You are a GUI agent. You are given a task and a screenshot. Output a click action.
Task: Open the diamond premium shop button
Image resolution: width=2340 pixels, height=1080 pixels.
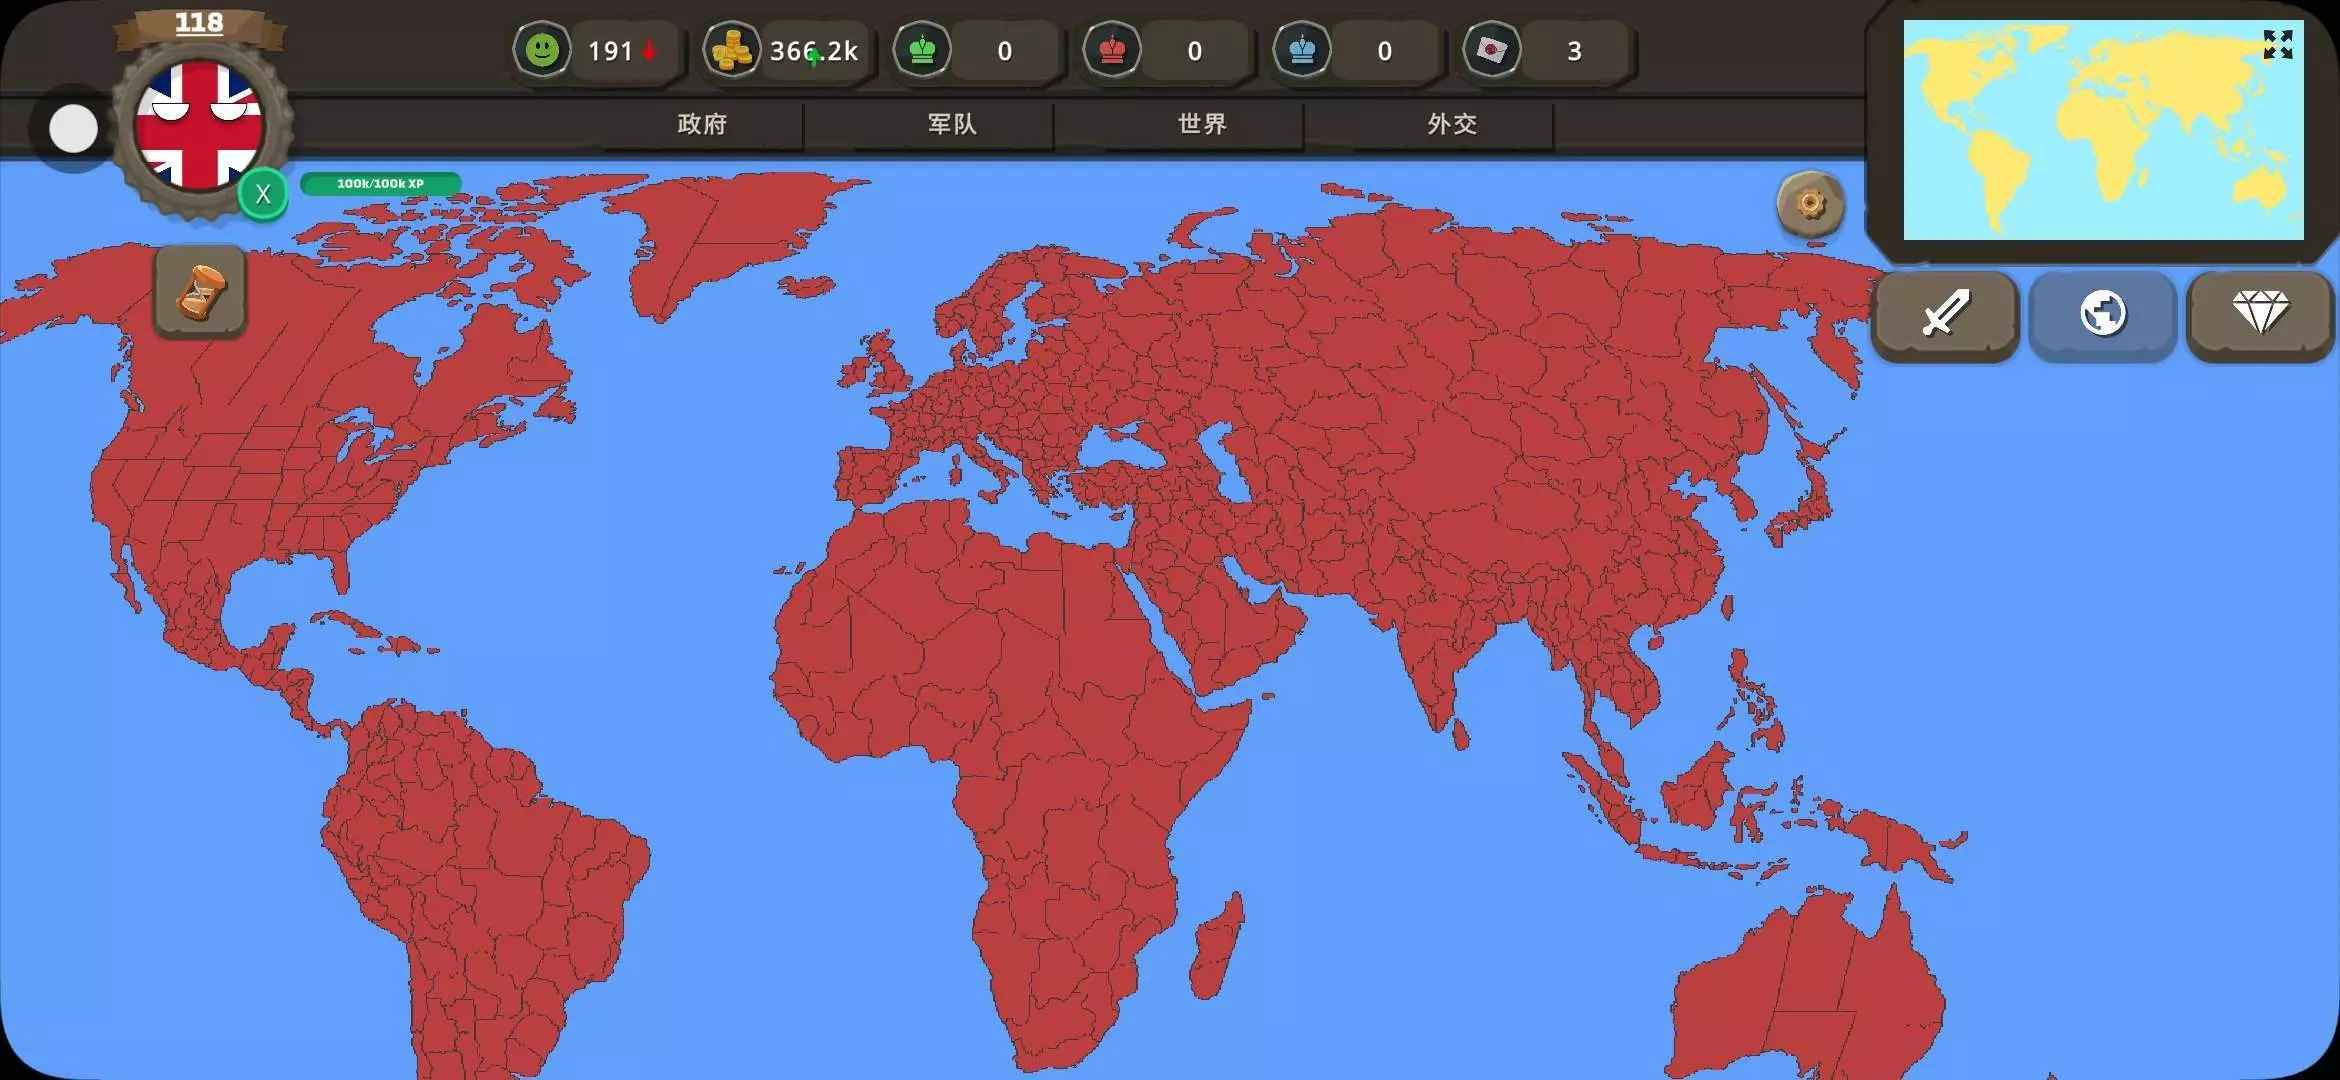point(2260,314)
